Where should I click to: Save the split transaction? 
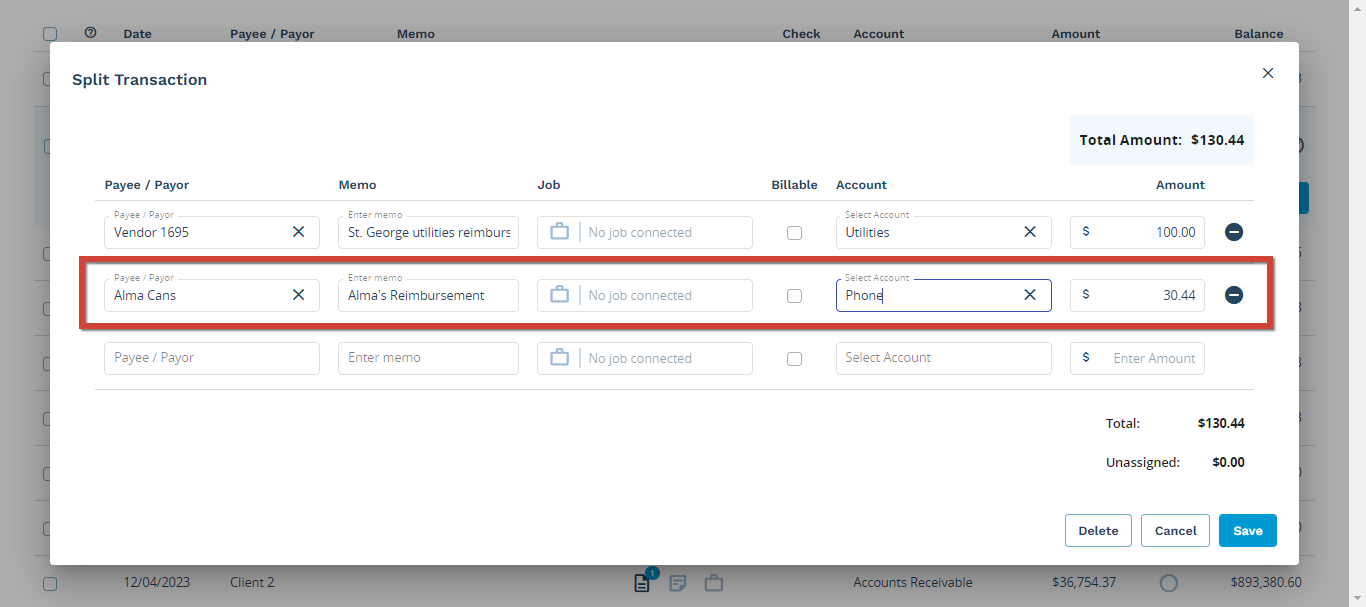pos(1247,531)
